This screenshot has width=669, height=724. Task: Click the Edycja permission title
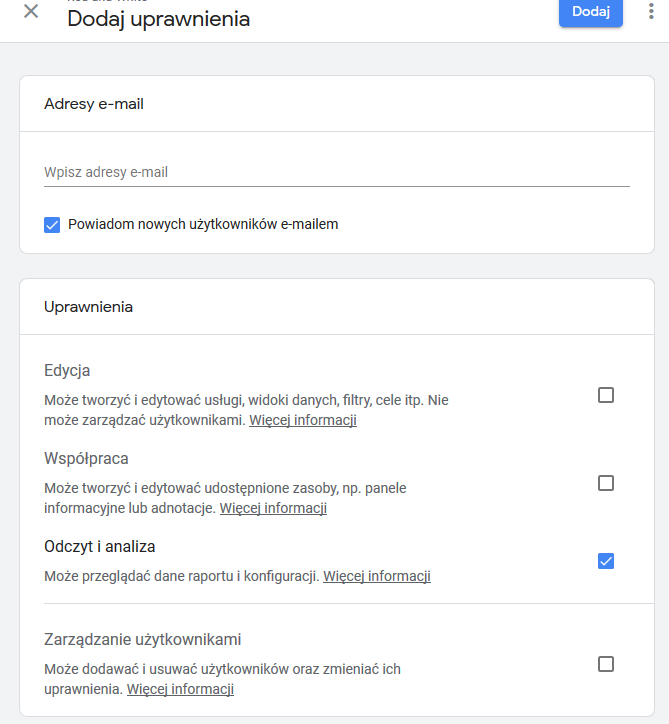[x=67, y=371]
